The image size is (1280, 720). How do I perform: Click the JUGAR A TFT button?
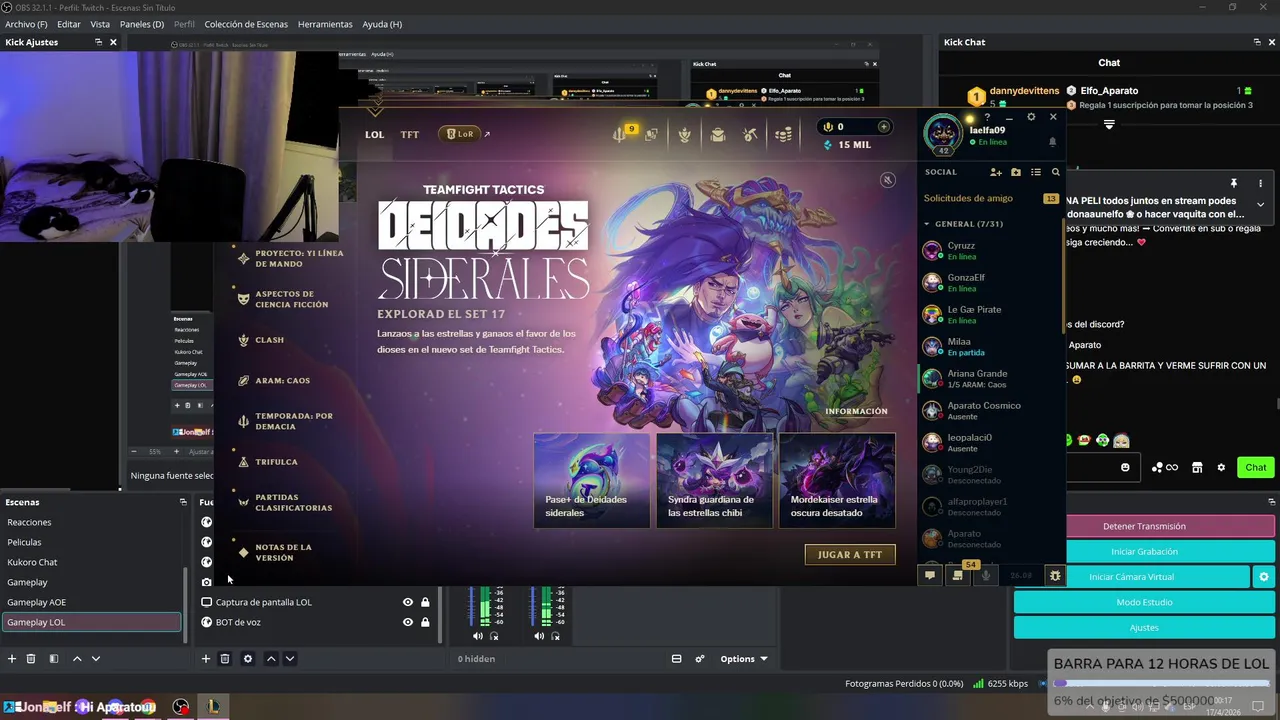[x=850, y=554]
